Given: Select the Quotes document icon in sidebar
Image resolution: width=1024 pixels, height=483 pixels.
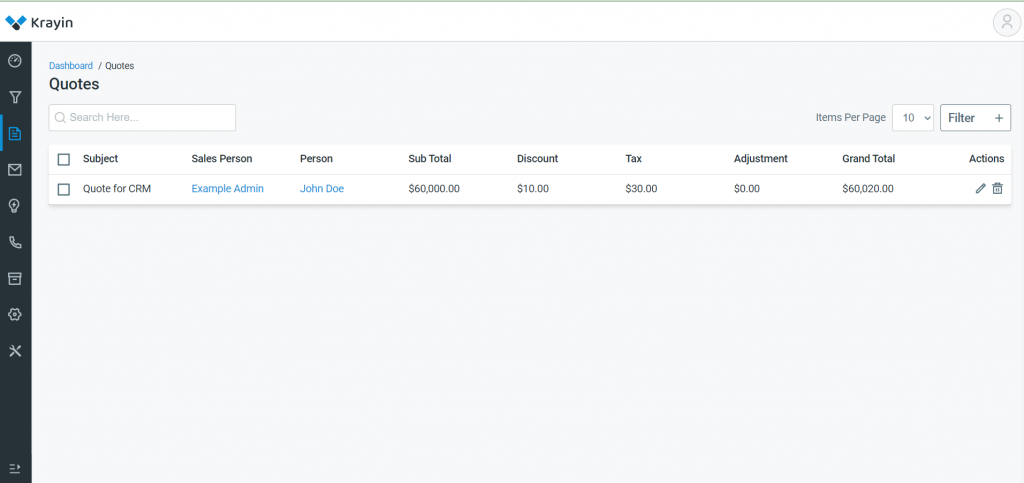Looking at the screenshot, I should (15, 134).
